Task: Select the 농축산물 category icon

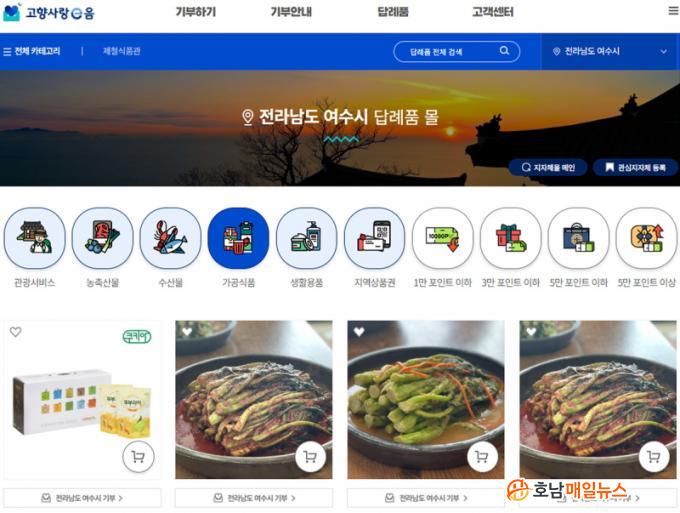Action: point(103,238)
